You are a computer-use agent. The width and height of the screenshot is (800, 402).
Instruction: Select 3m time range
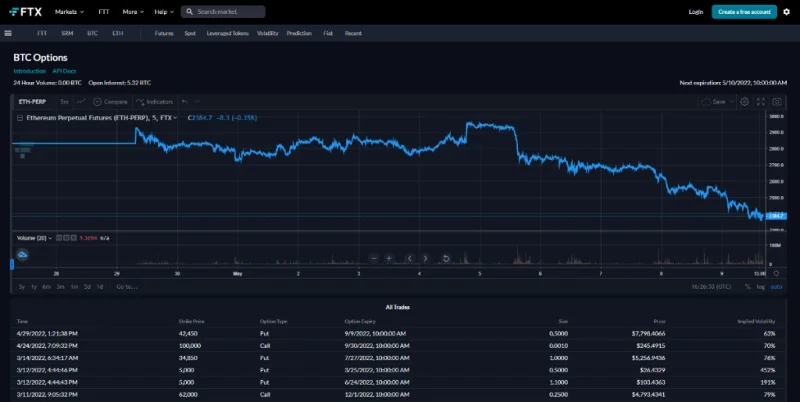pyautogui.click(x=60, y=287)
